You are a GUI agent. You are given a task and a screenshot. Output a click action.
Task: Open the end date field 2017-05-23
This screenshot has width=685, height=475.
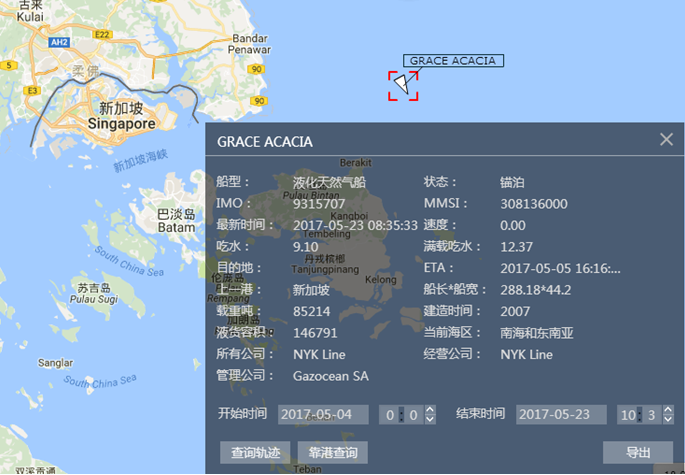click(x=561, y=414)
